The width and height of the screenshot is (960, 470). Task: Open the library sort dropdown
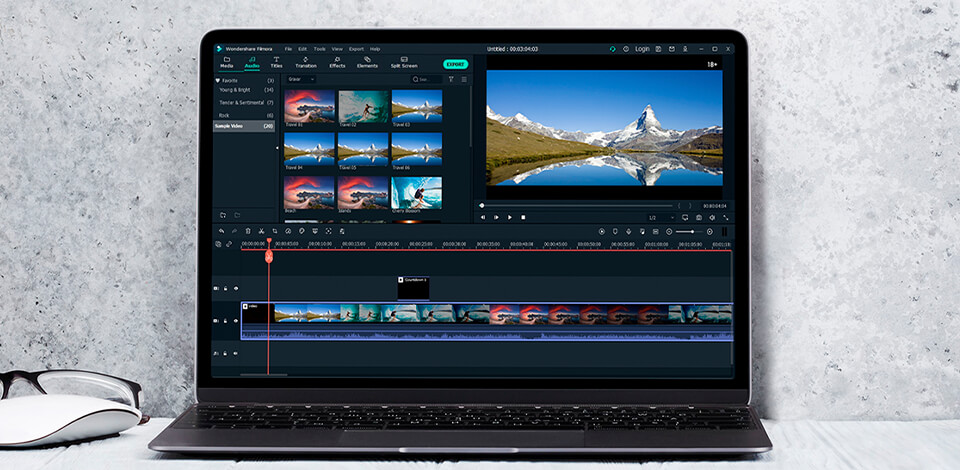(301, 80)
